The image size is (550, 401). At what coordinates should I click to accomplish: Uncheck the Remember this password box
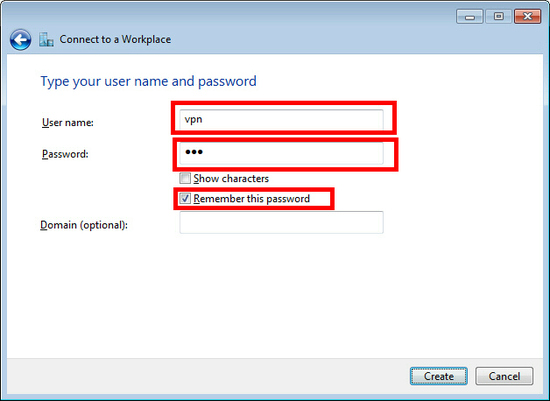[185, 199]
